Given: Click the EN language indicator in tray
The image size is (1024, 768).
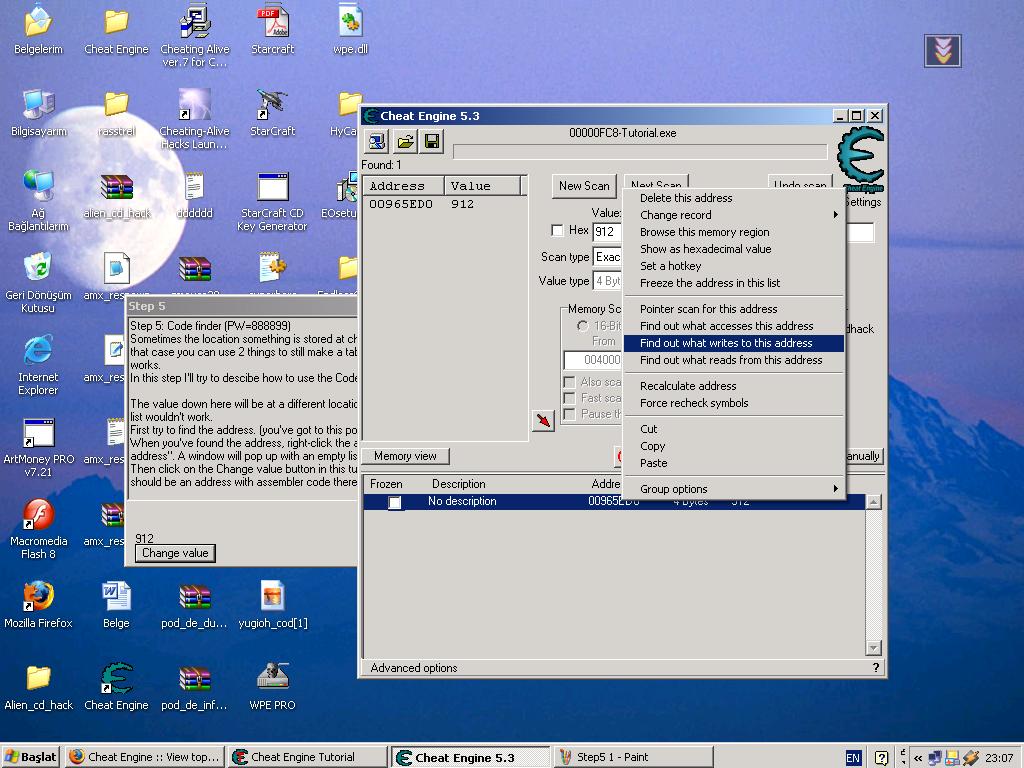Looking at the screenshot, I should coord(853,758).
